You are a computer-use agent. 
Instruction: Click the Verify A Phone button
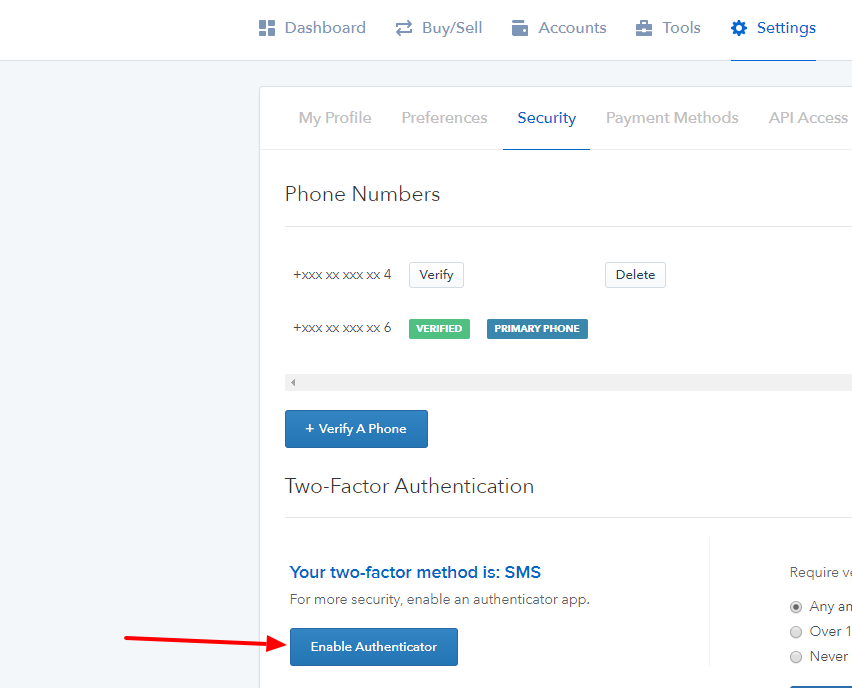coord(356,428)
